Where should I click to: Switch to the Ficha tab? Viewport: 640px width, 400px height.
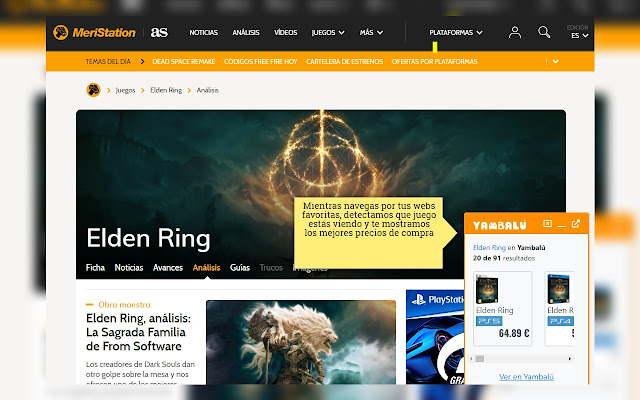(x=95, y=268)
